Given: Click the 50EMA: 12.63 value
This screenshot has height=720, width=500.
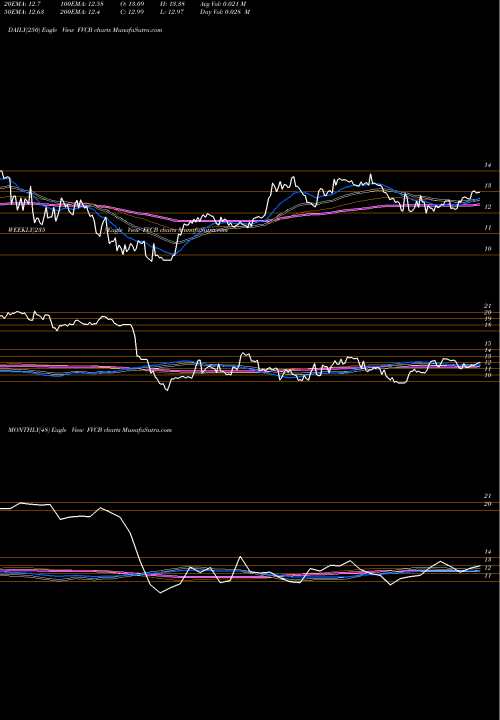Looking at the screenshot, I should click(x=25, y=12).
